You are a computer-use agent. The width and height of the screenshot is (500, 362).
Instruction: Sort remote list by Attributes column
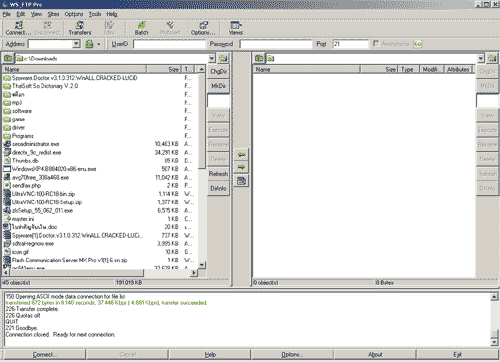tap(459, 69)
